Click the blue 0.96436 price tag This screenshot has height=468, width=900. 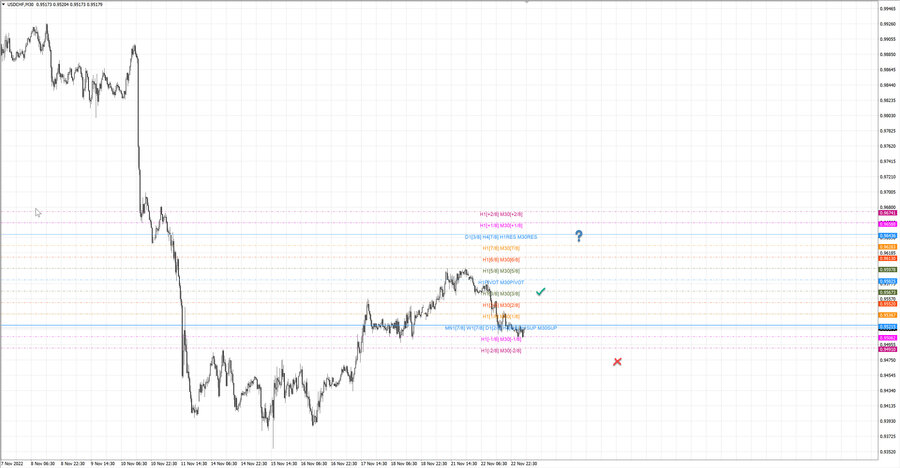point(888,236)
